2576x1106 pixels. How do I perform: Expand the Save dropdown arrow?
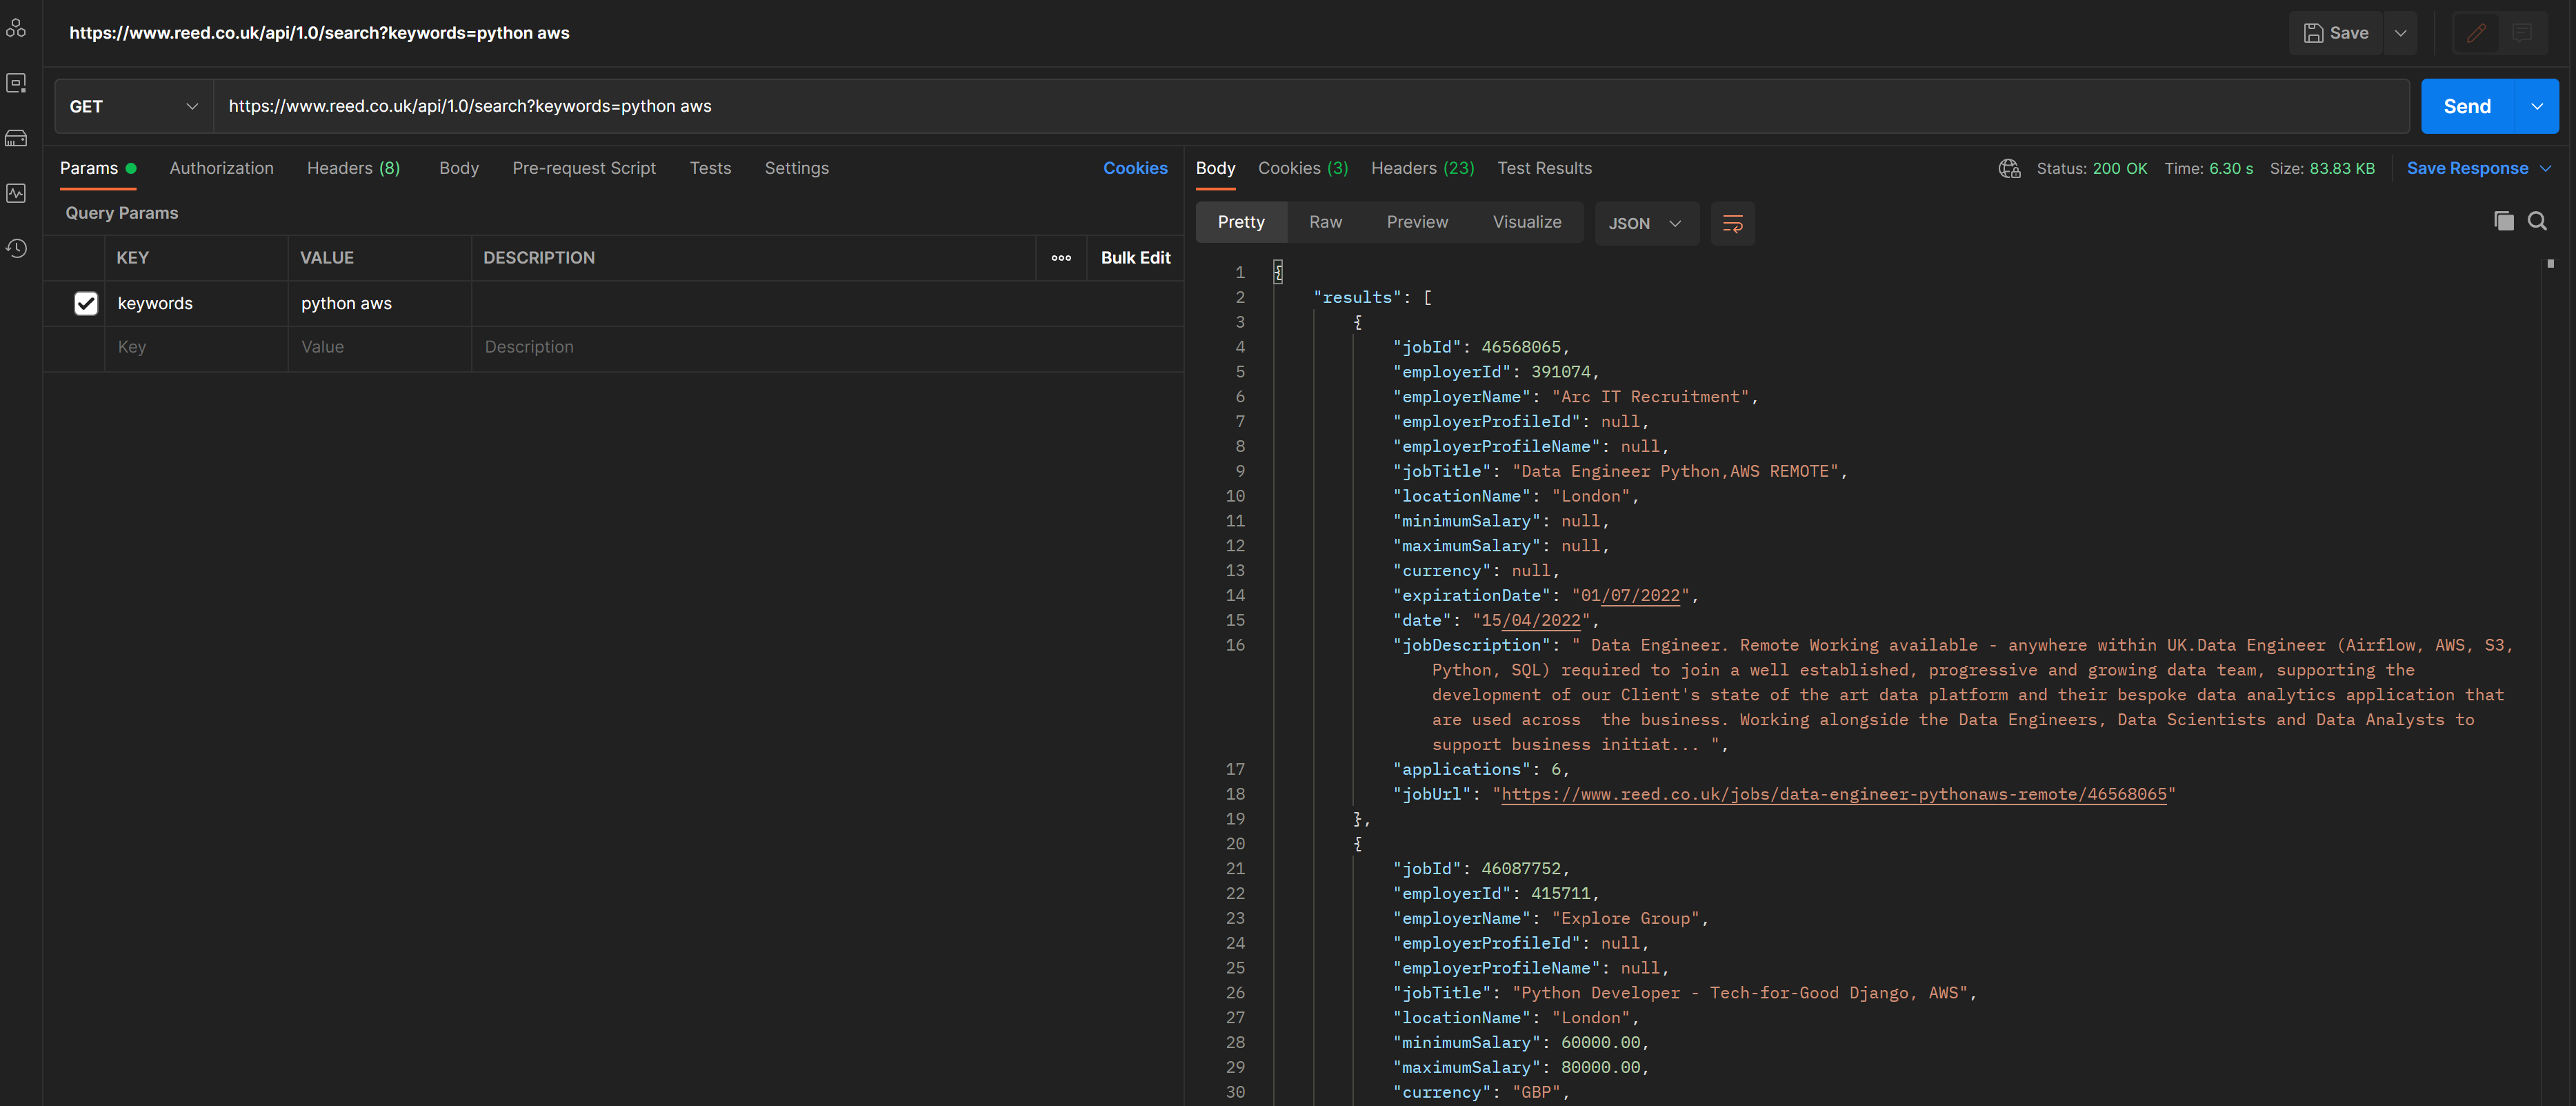click(2400, 33)
